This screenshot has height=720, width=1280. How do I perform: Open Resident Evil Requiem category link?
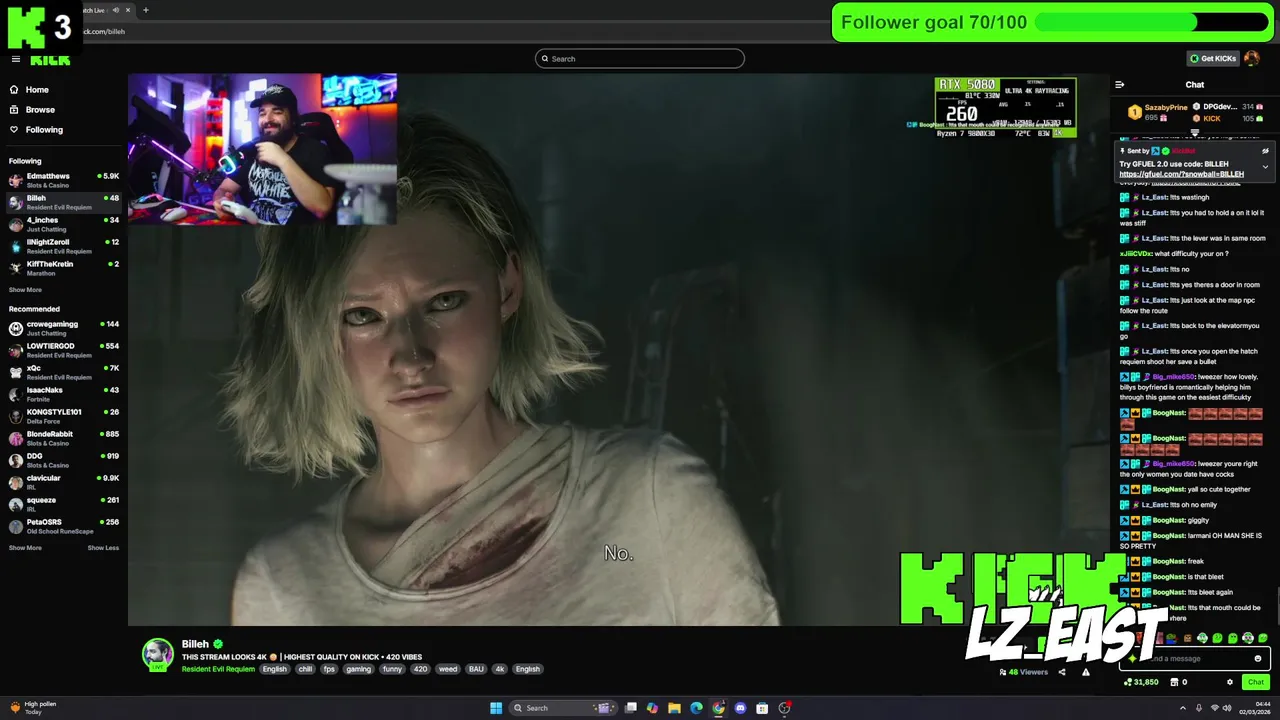(x=218, y=669)
